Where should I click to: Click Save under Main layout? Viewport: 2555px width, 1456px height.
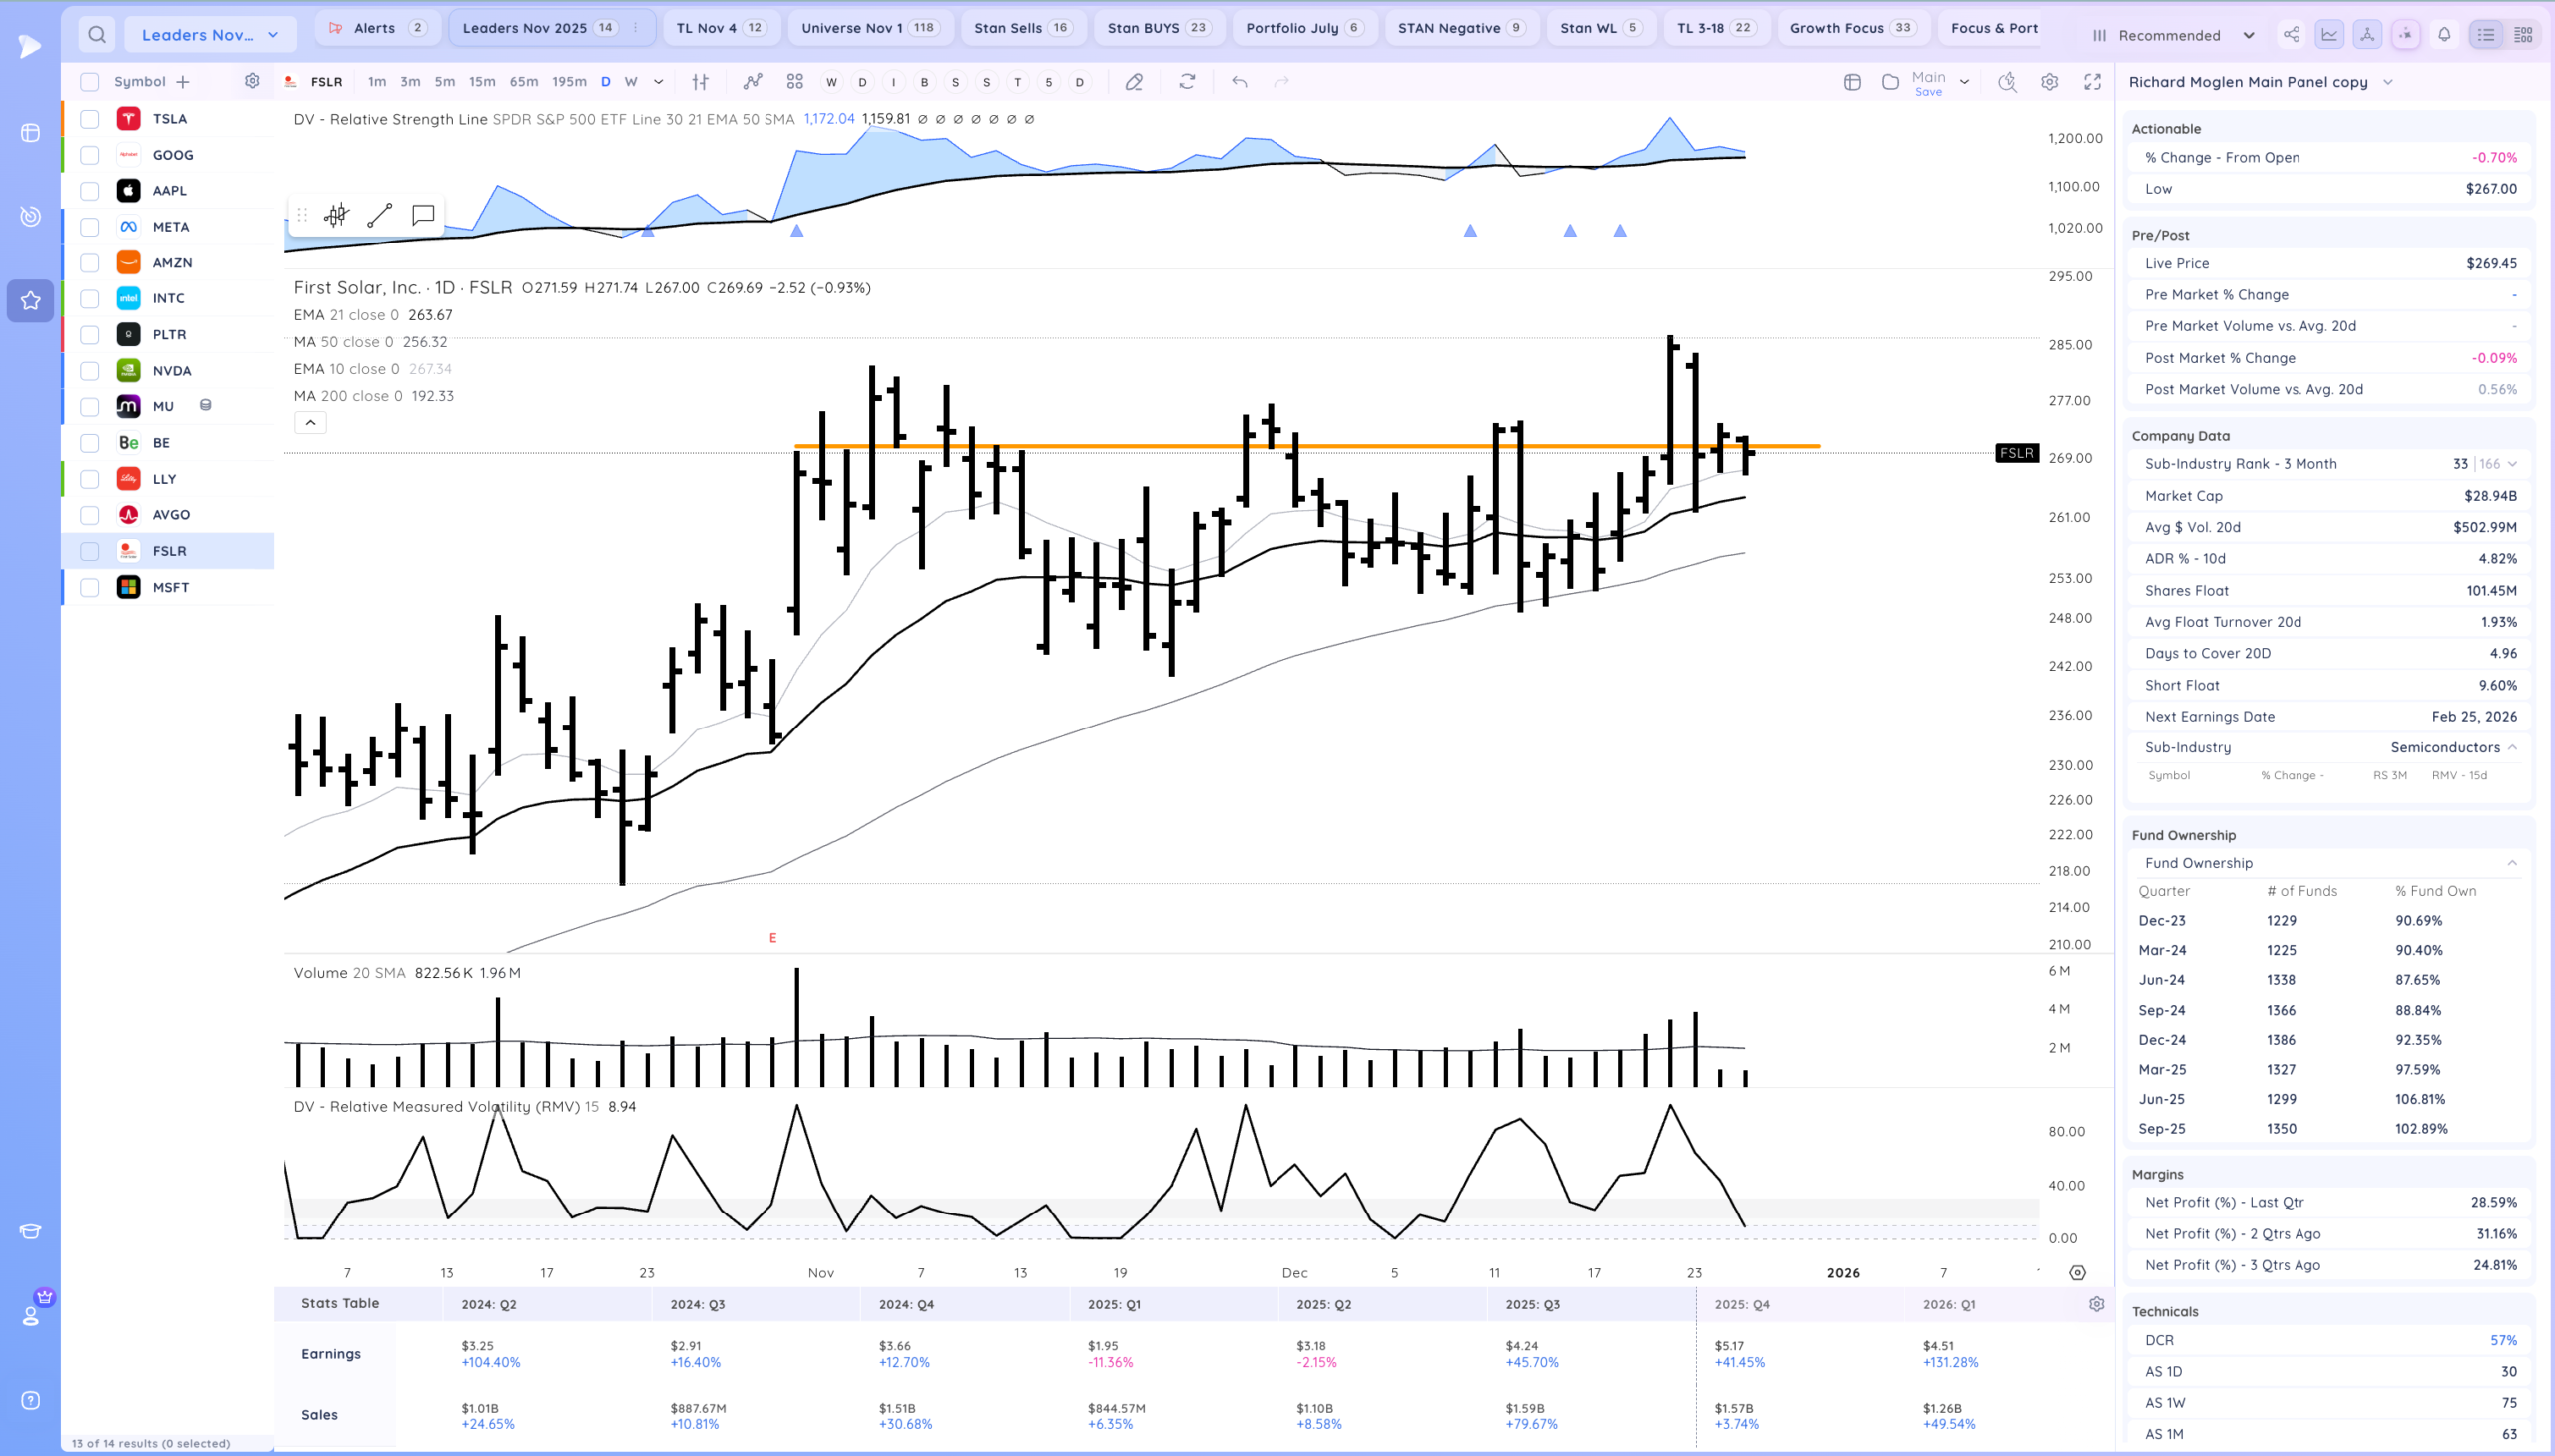(1928, 92)
